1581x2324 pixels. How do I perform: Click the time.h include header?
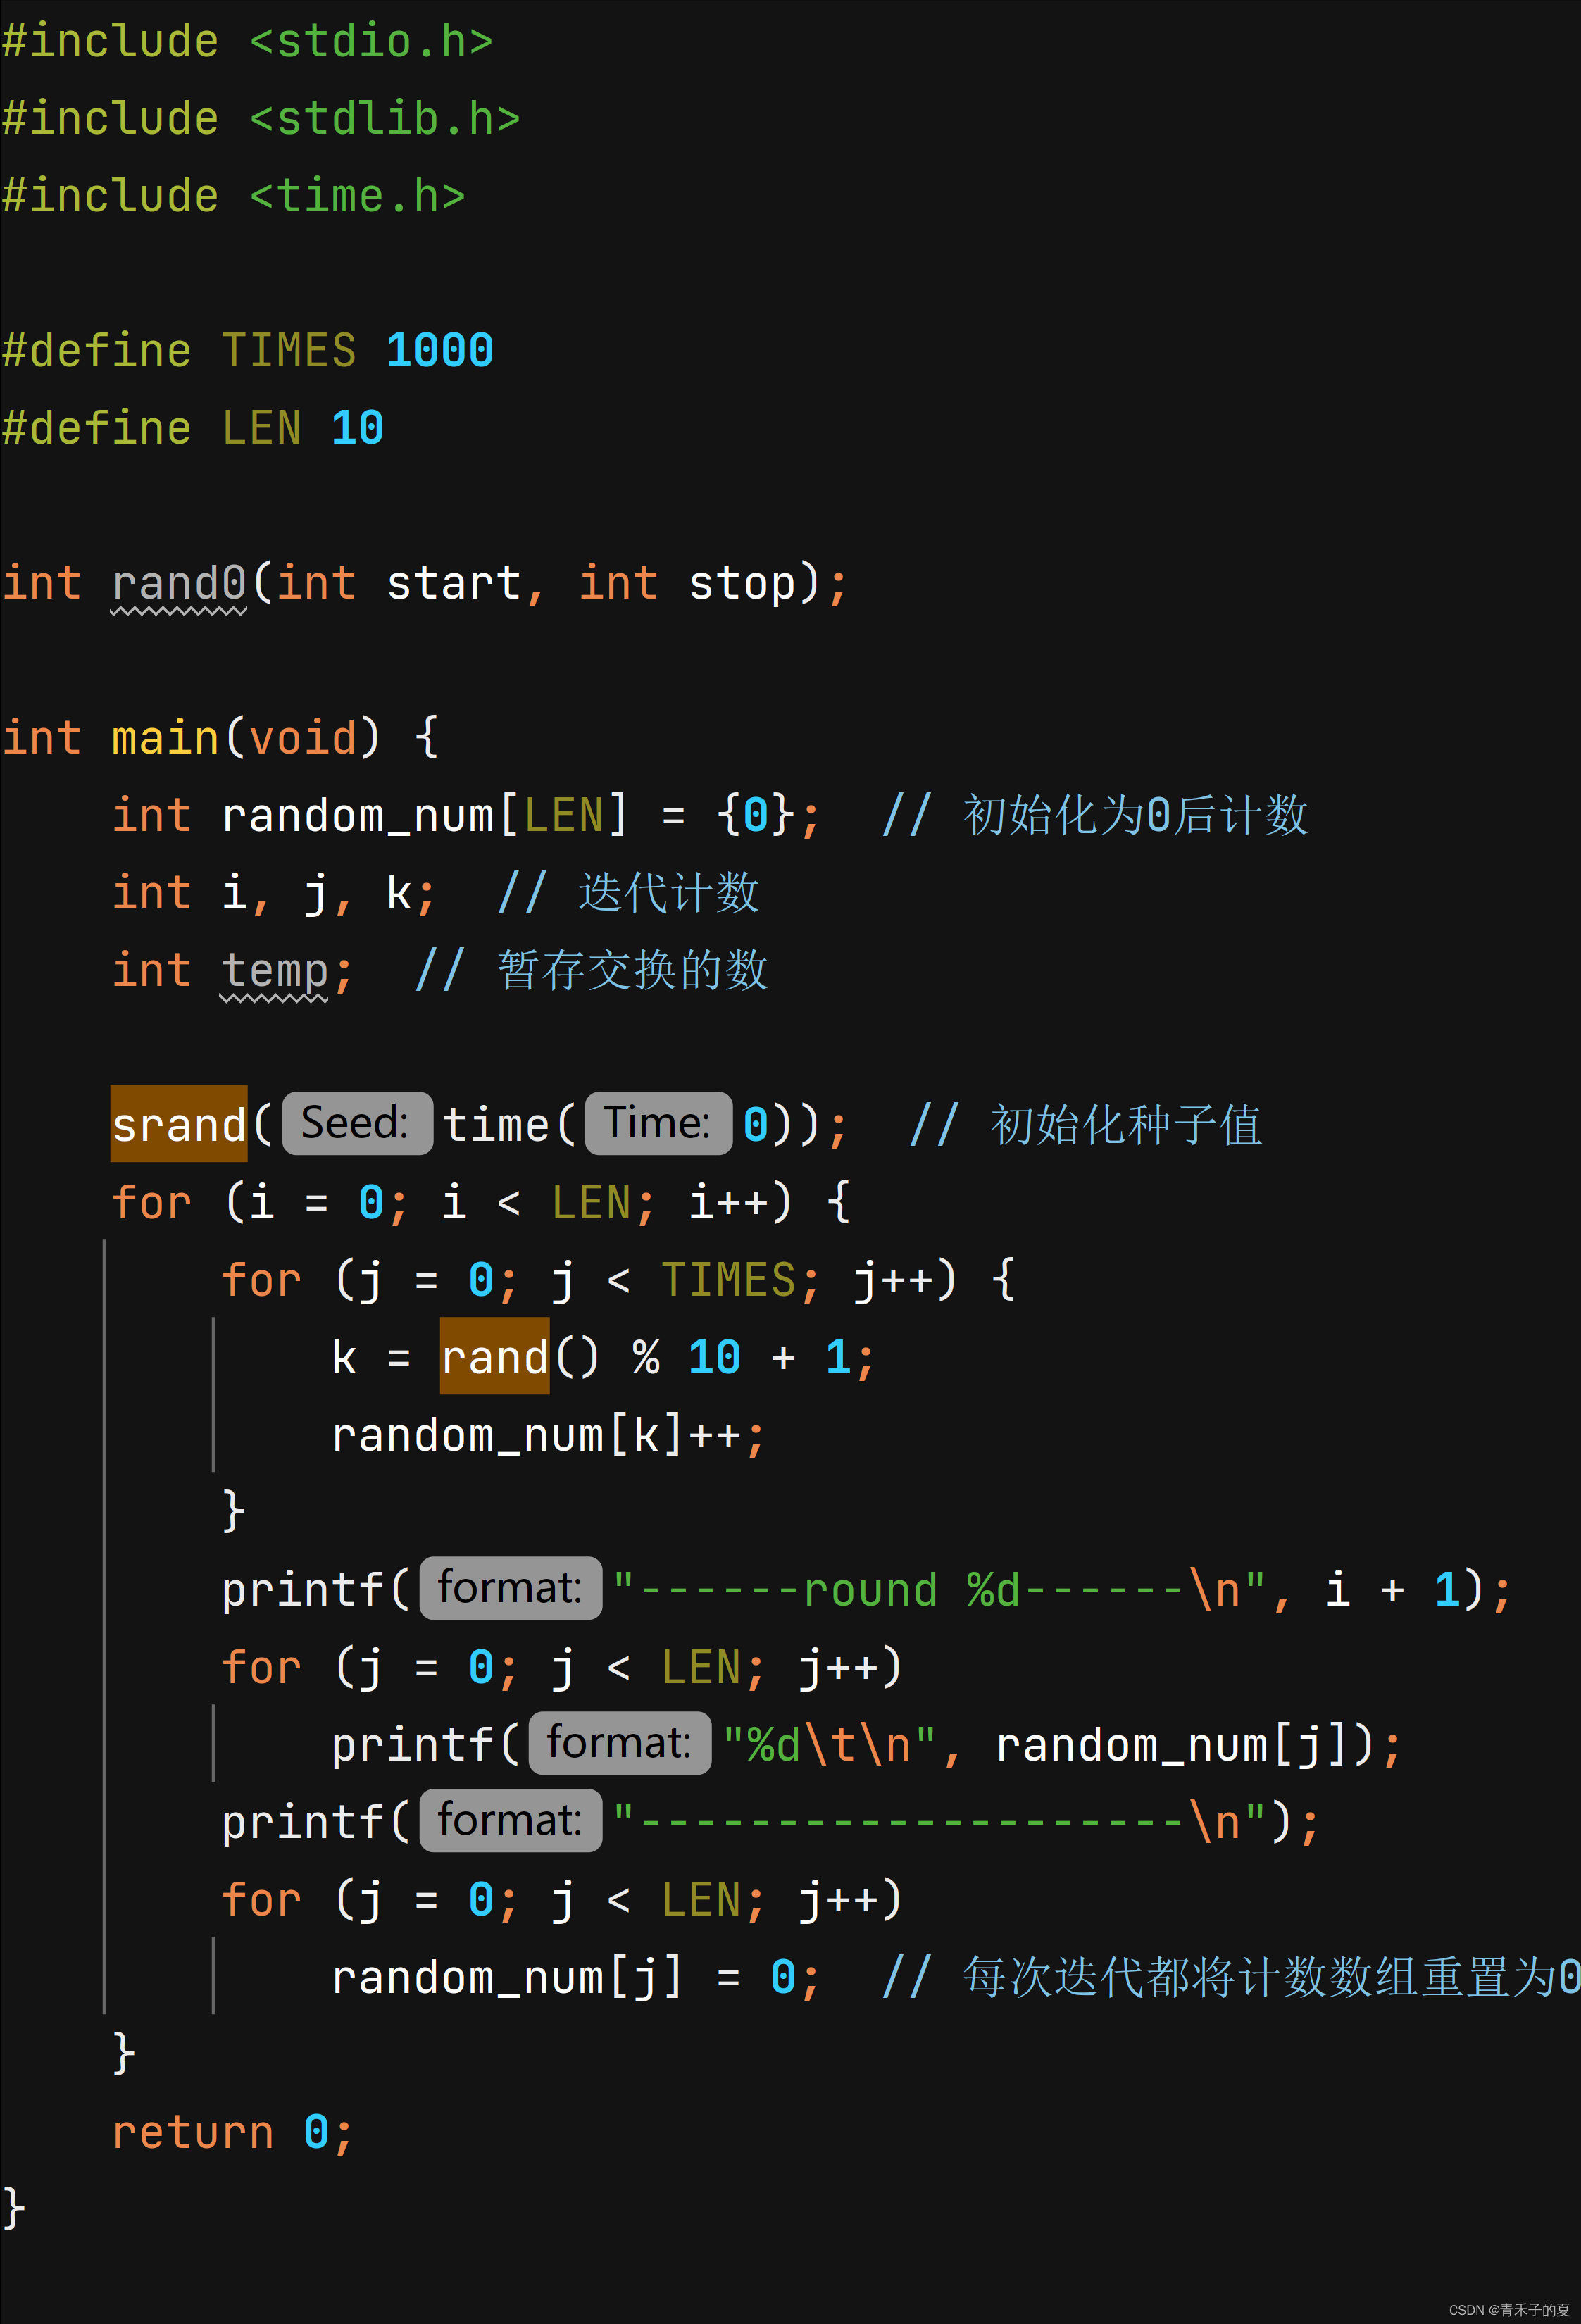point(357,196)
